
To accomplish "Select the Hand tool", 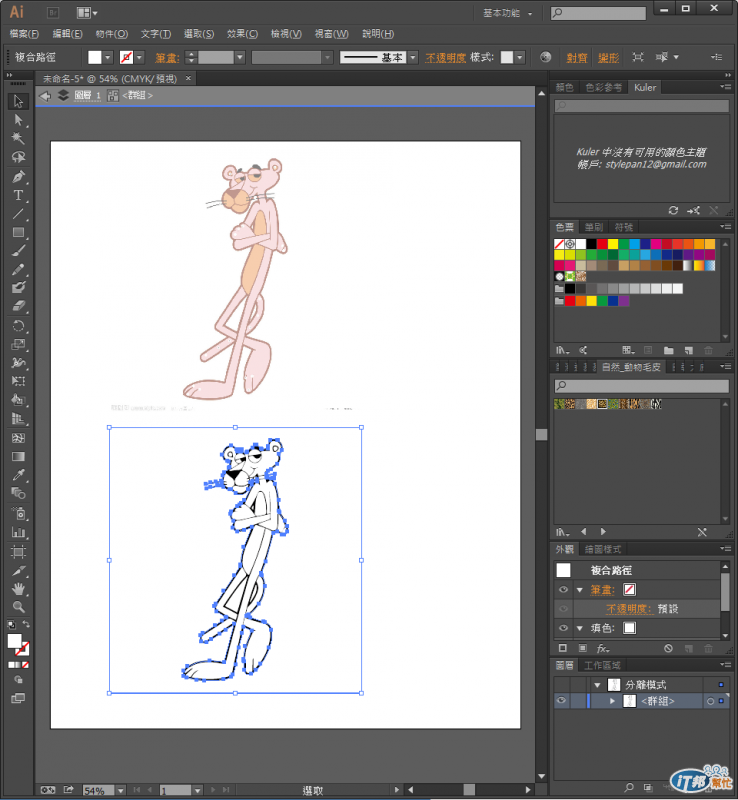I will (18, 589).
